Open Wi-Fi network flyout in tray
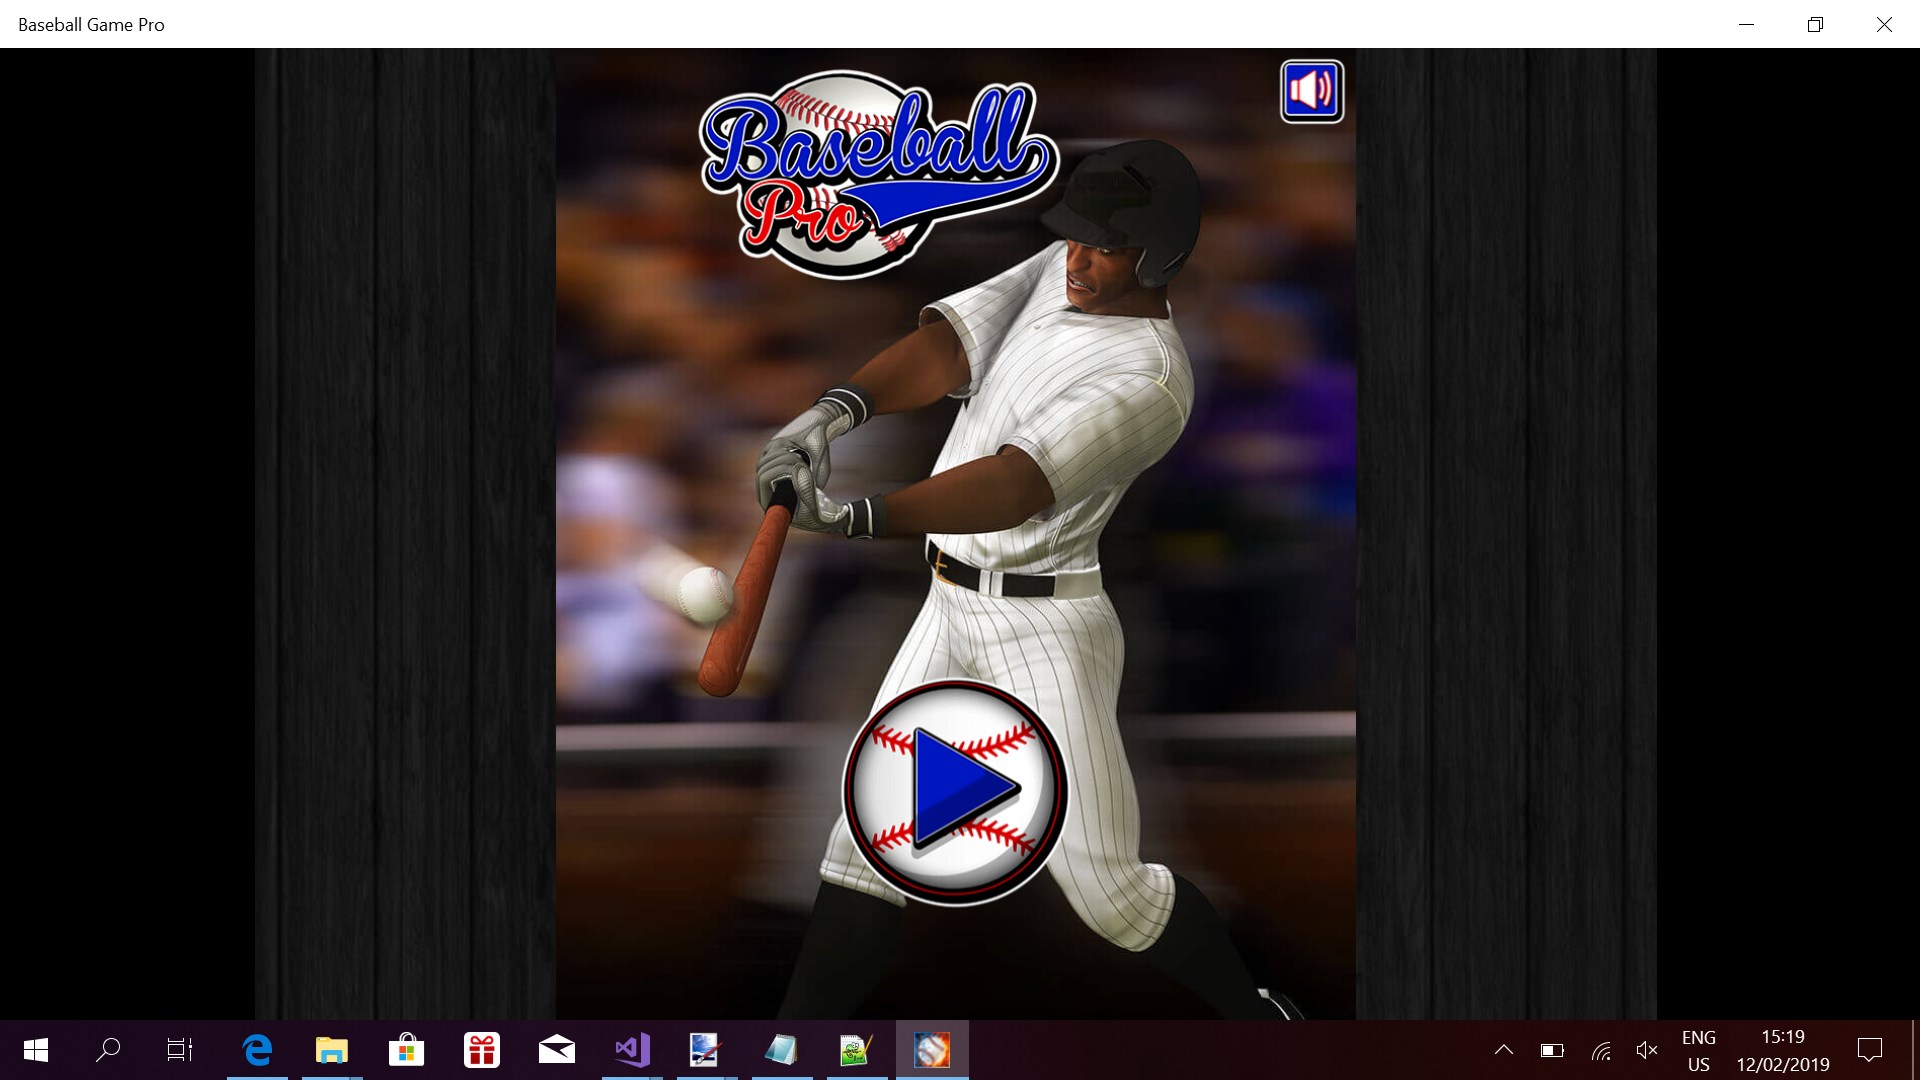This screenshot has height=1080, width=1920. 1601,1050
